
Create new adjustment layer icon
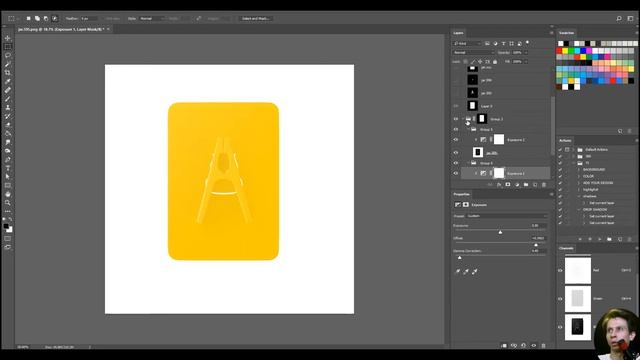click(x=517, y=184)
